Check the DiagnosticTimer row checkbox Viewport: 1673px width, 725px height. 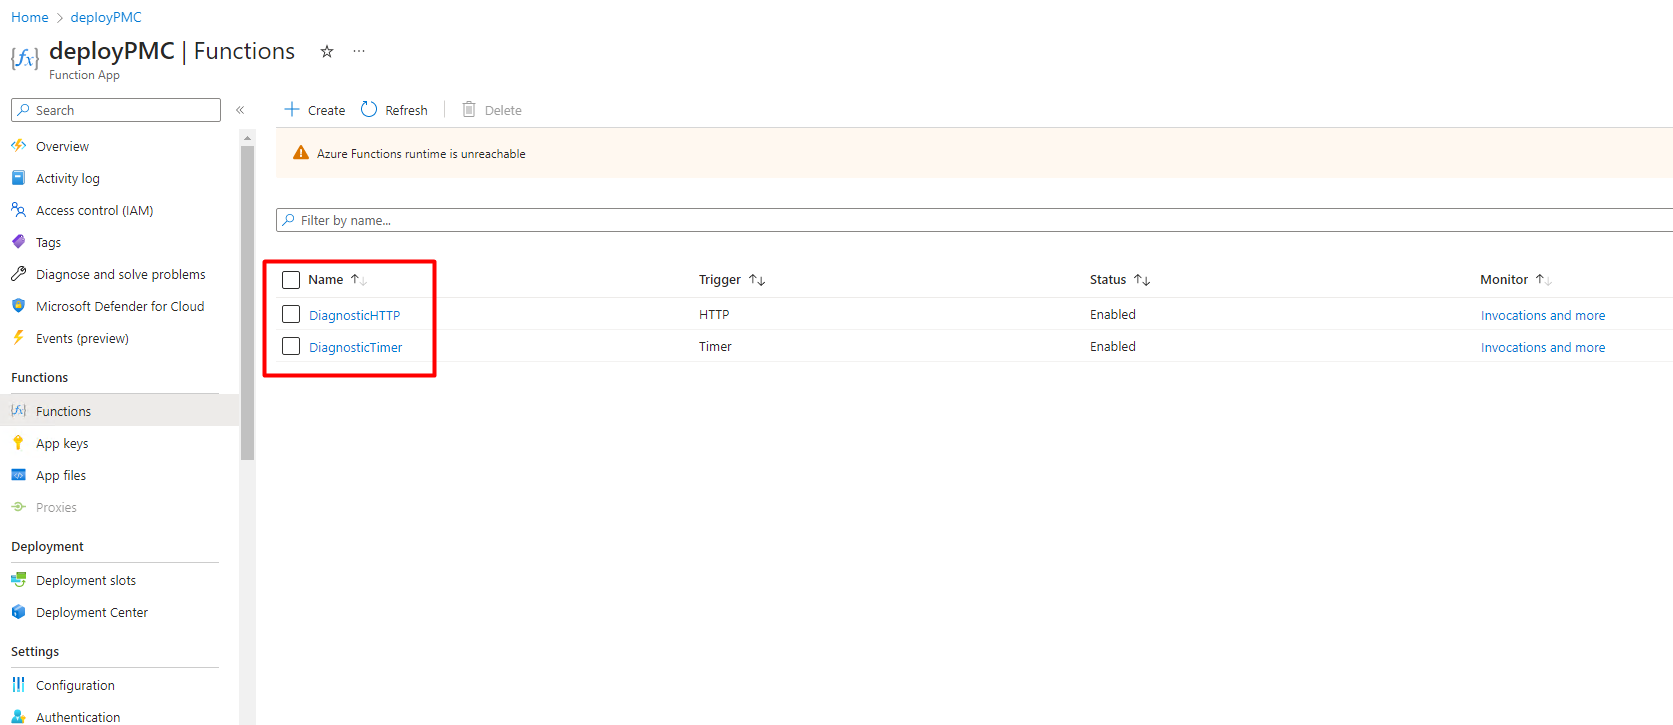291,346
